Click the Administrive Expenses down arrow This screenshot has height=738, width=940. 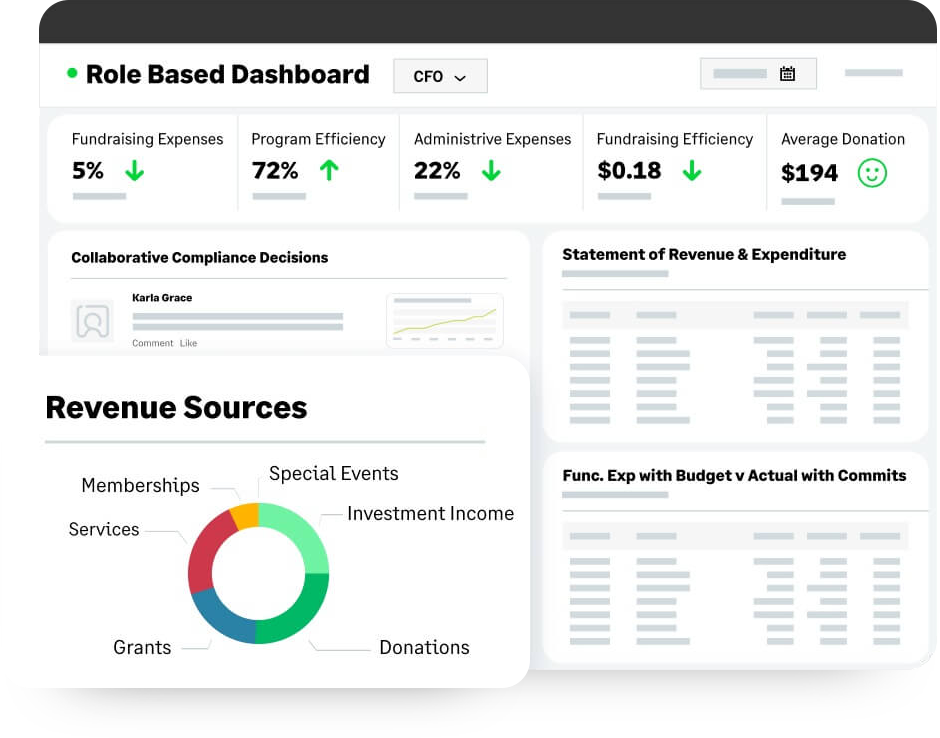pyautogui.click(x=491, y=170)
